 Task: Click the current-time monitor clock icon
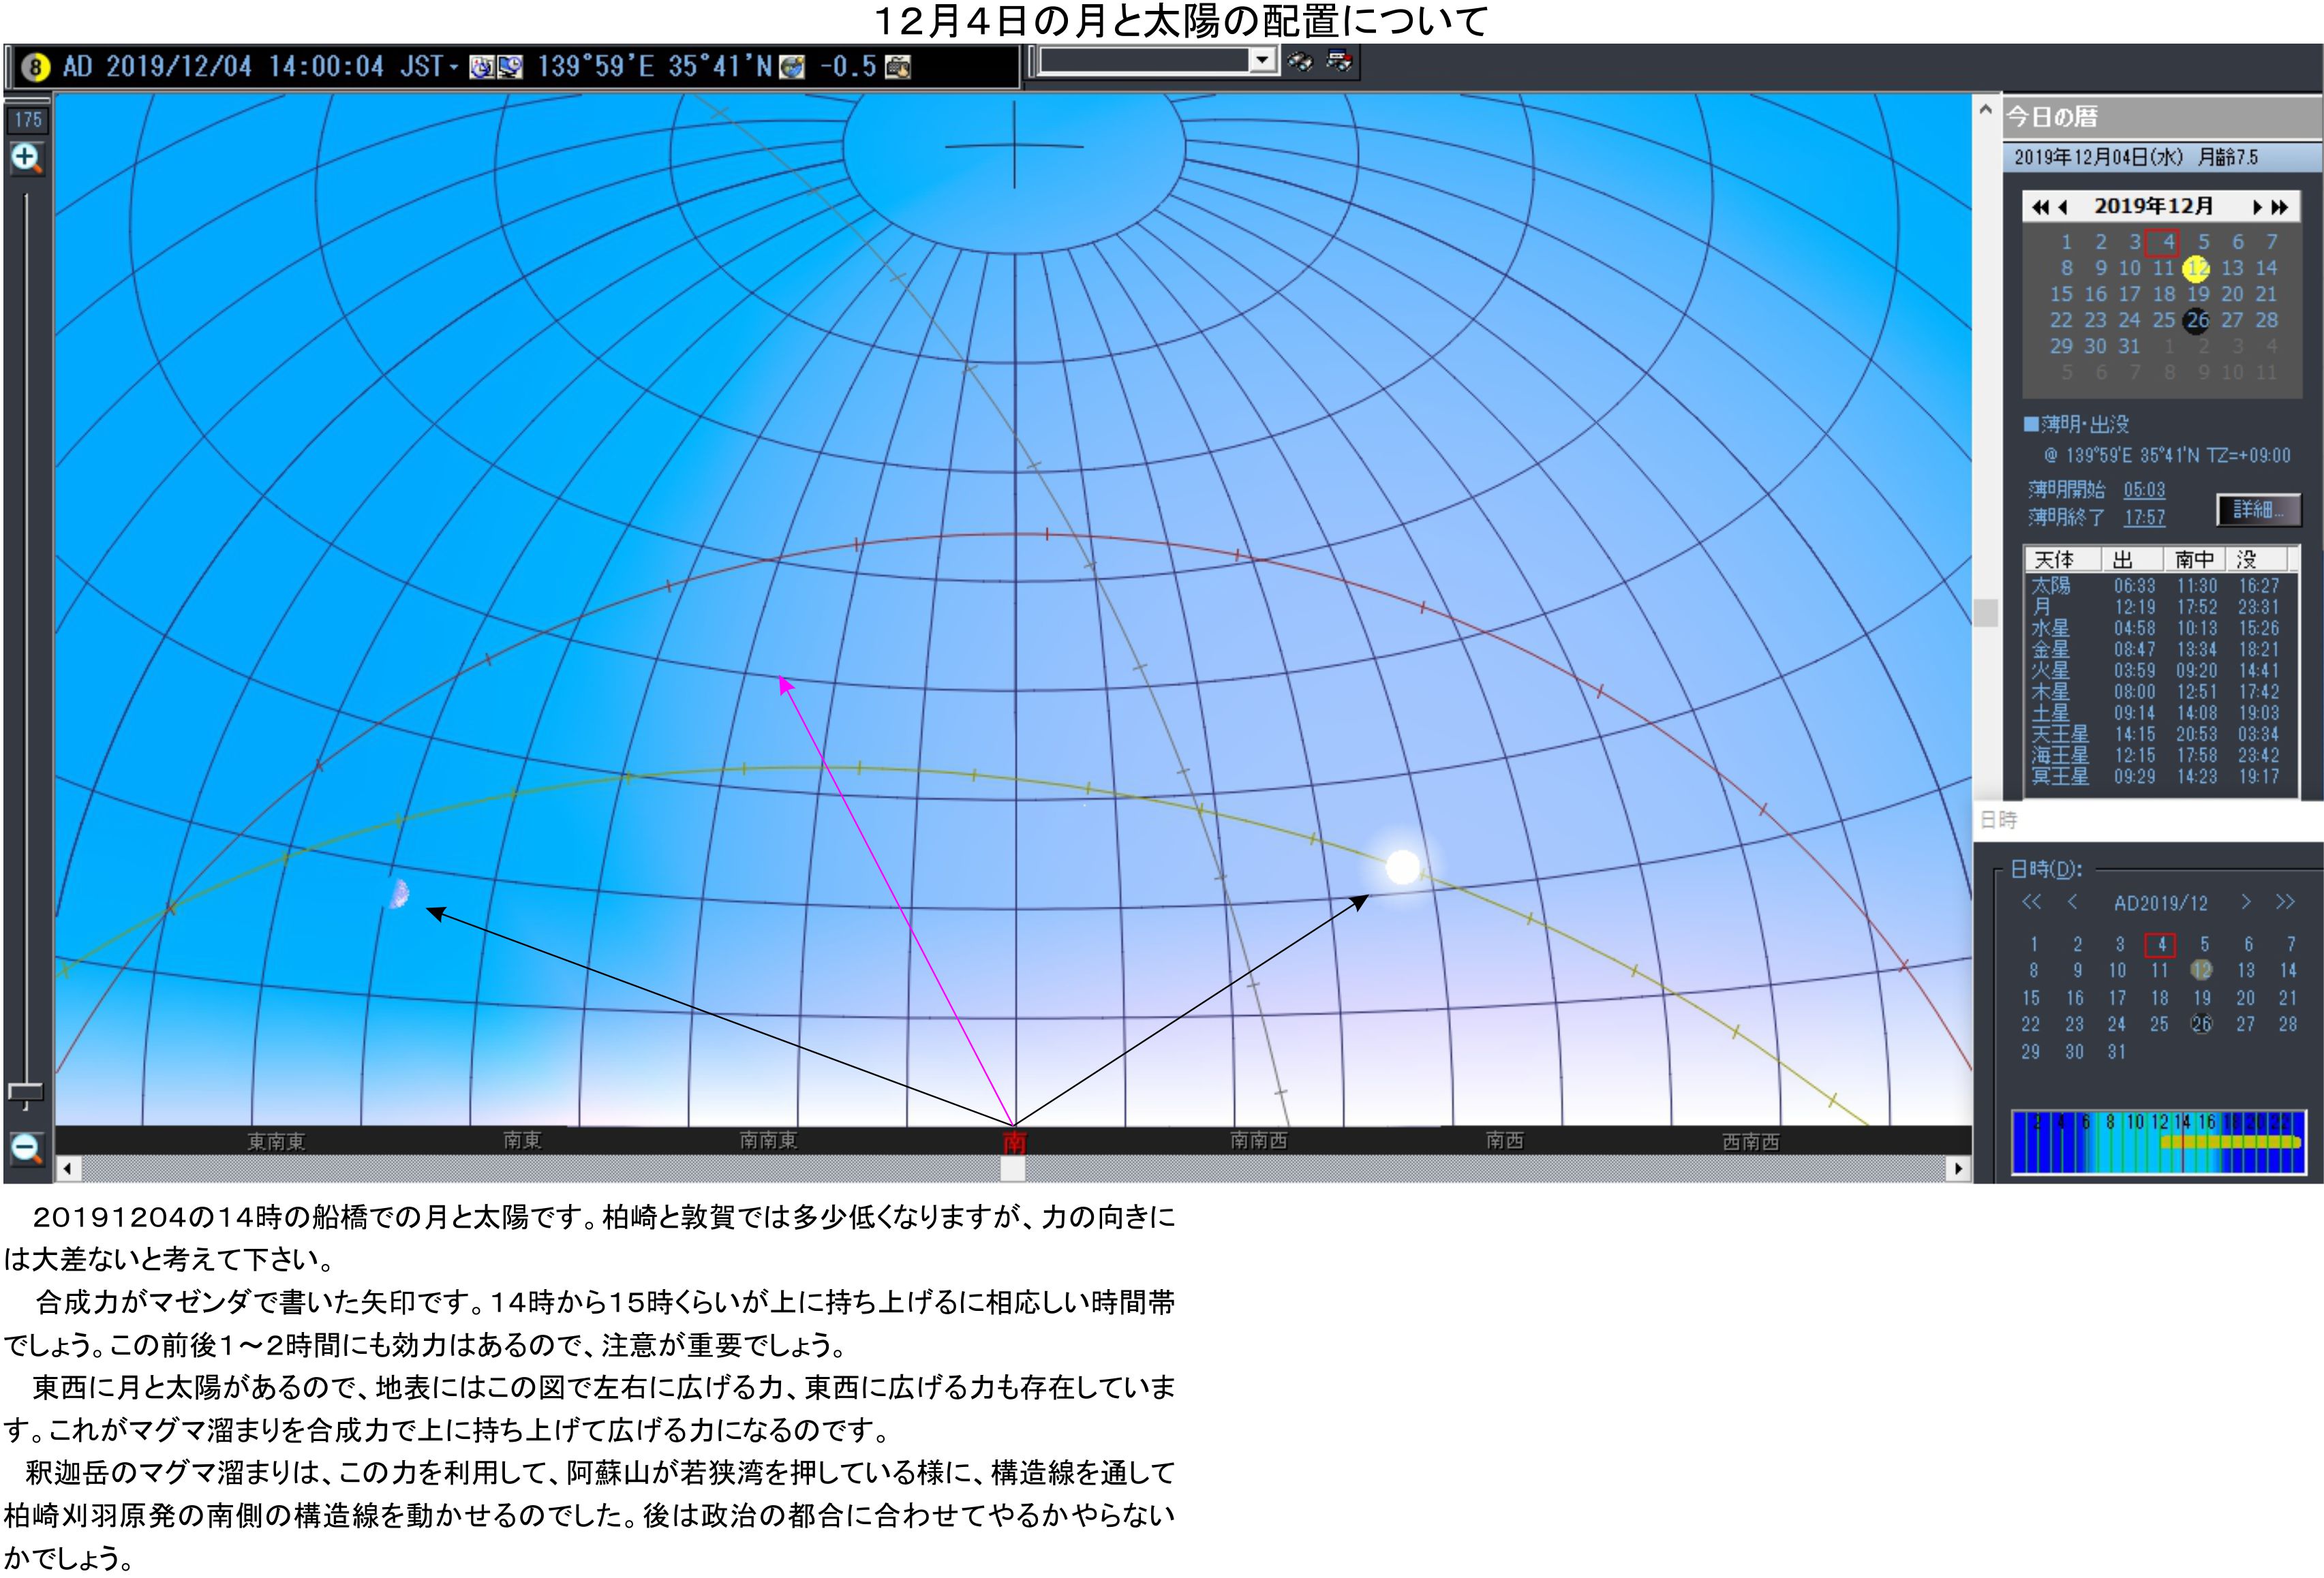point(510,67)
